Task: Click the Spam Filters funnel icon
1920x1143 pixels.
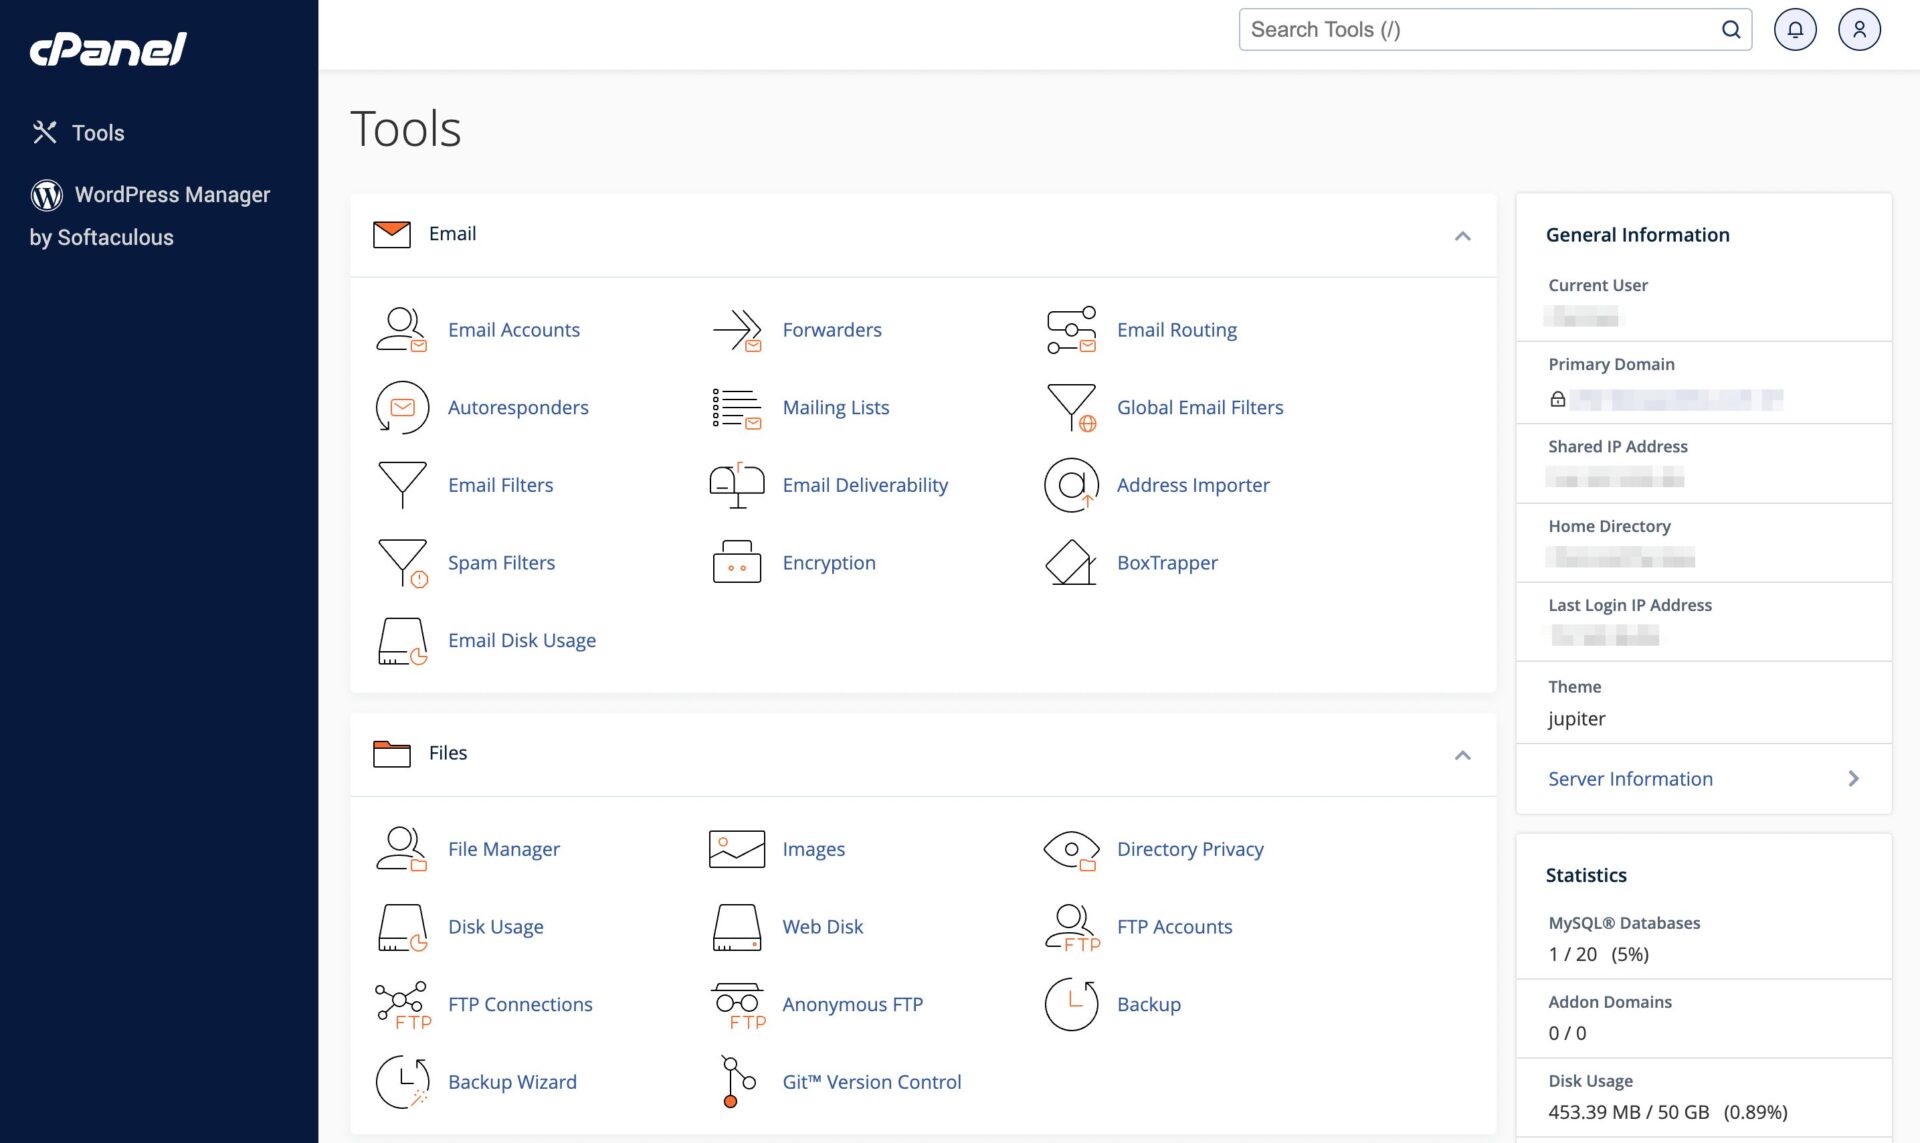Action: [401, 562]
